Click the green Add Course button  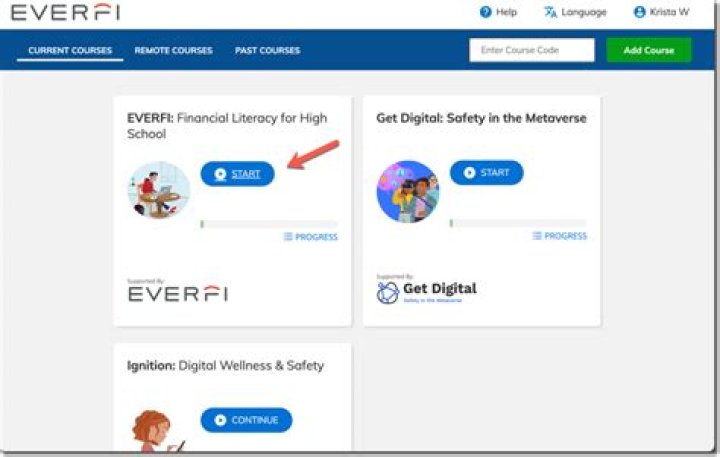point(648,50)
